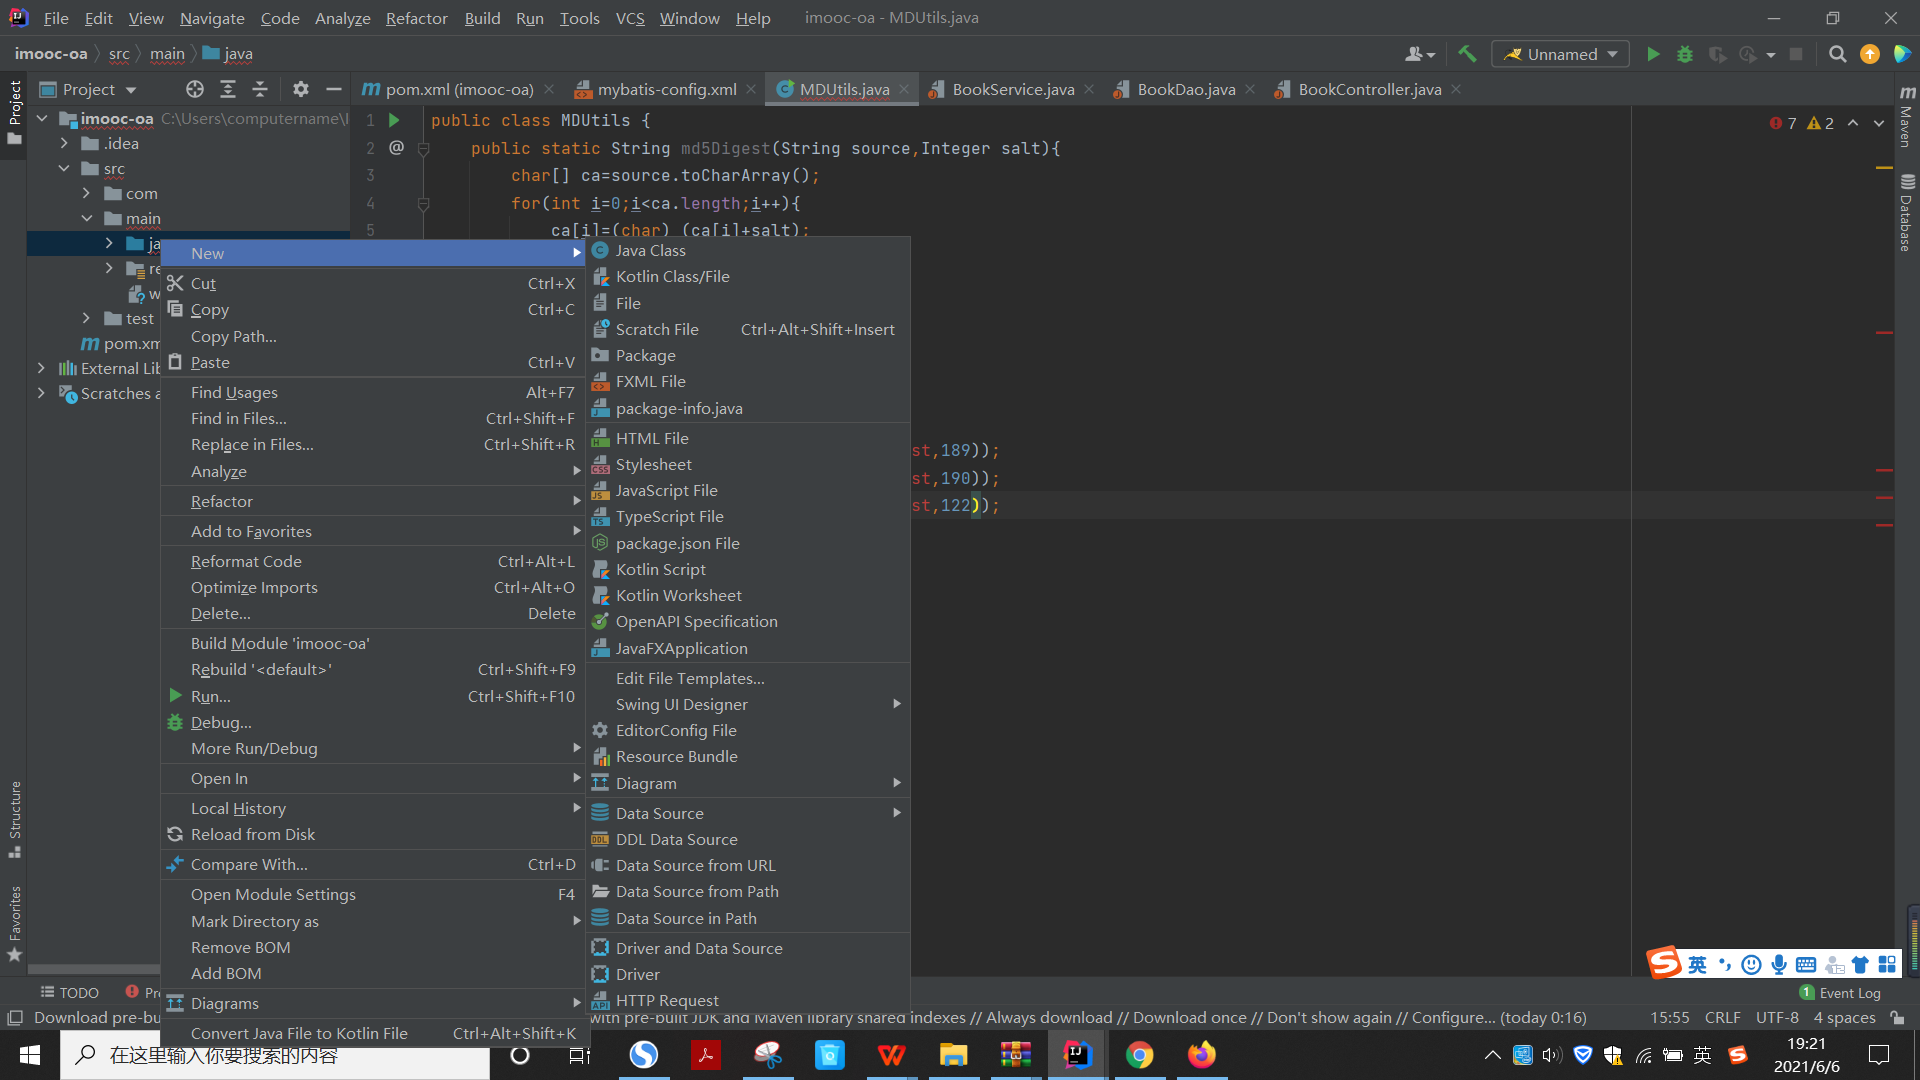Screen dimensions: 1920x1080
Task: Open the VCS menu
Action: click(630, 18)
